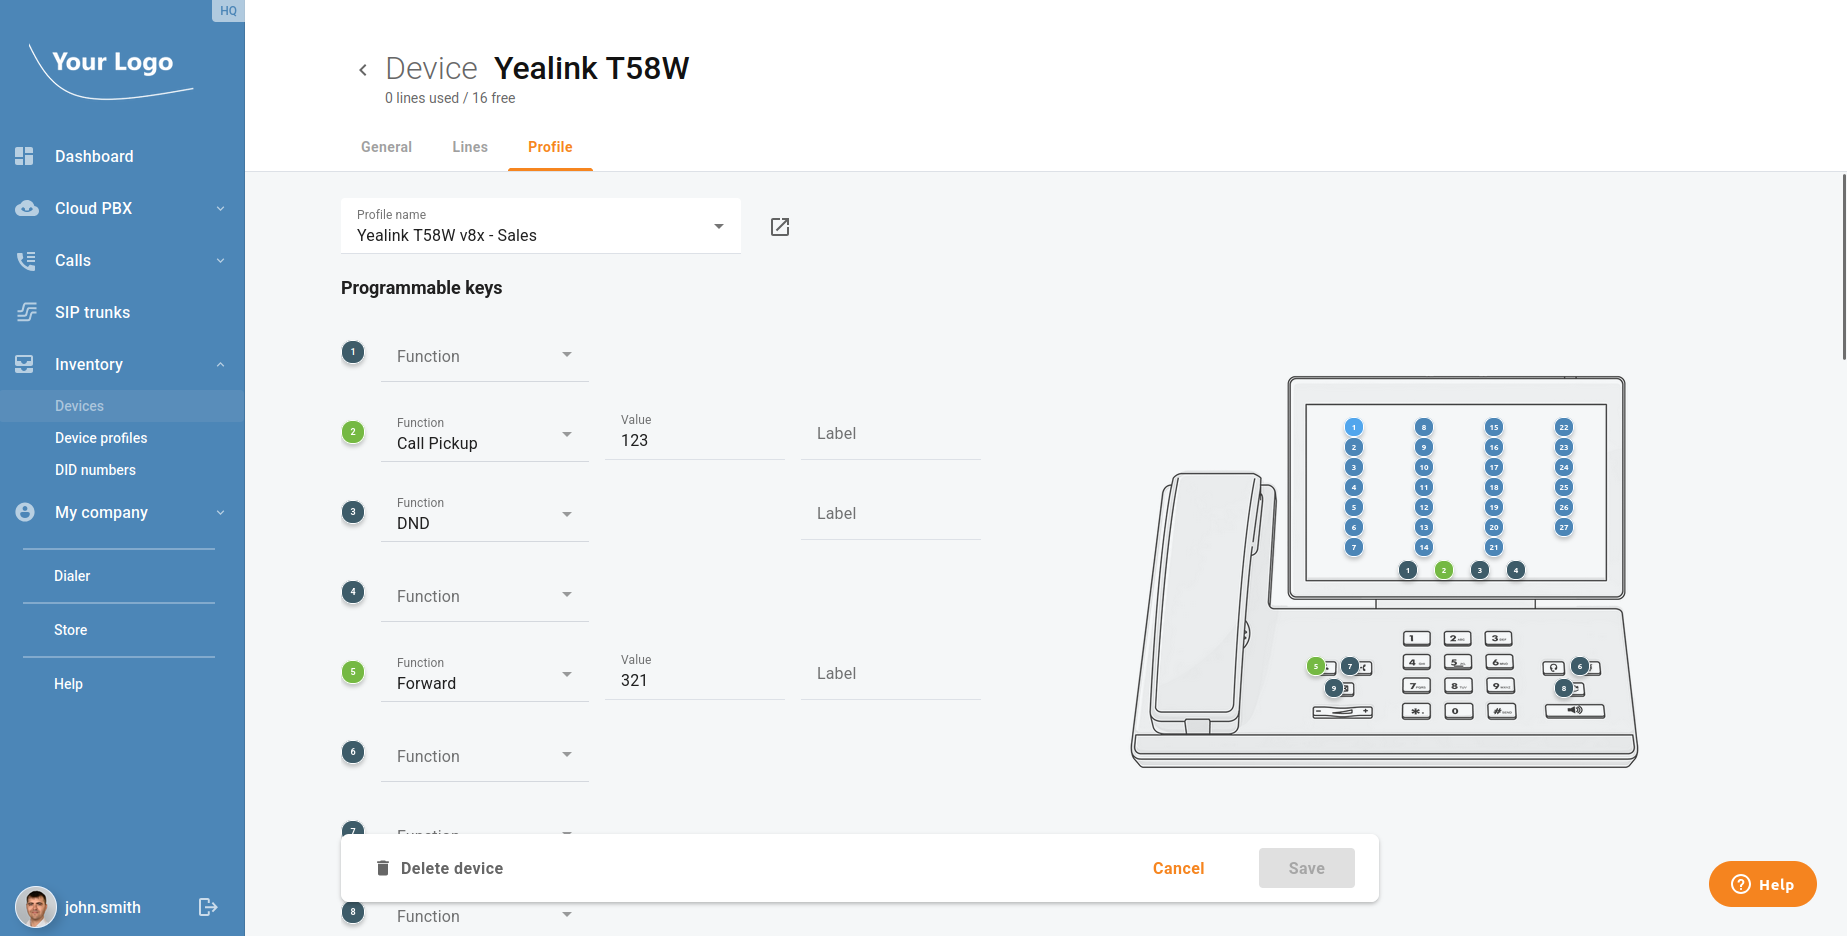
Task: Click john.smith user avatar
Action: (x=36, y=907)
